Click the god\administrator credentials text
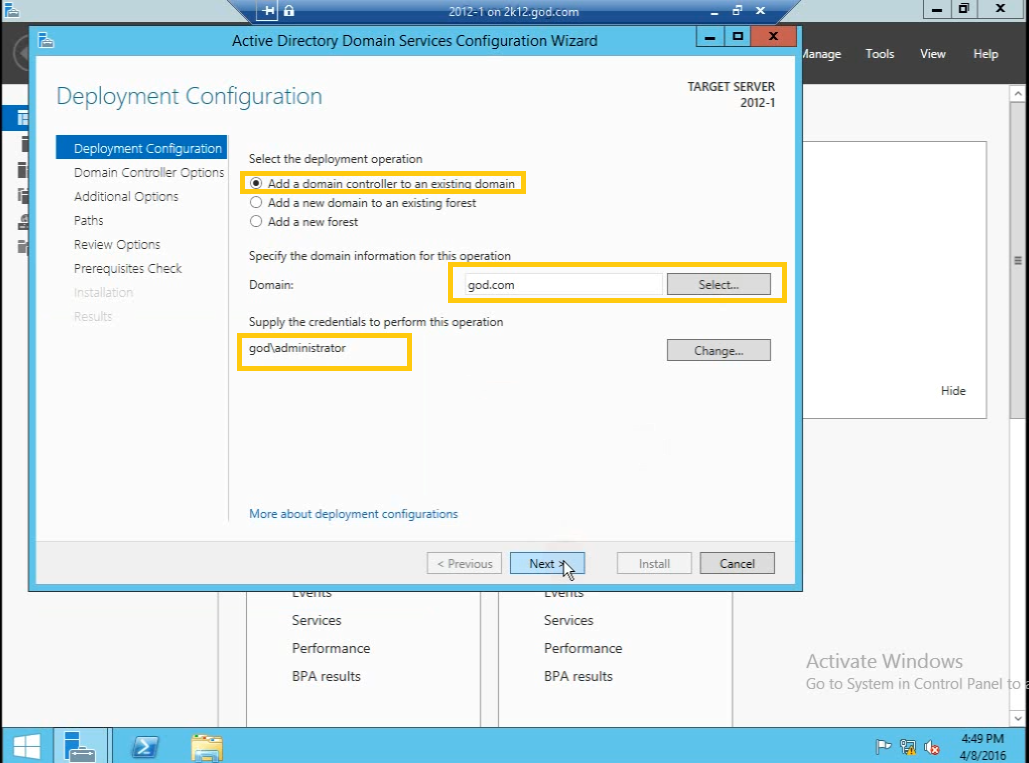 tap(297, 348)
